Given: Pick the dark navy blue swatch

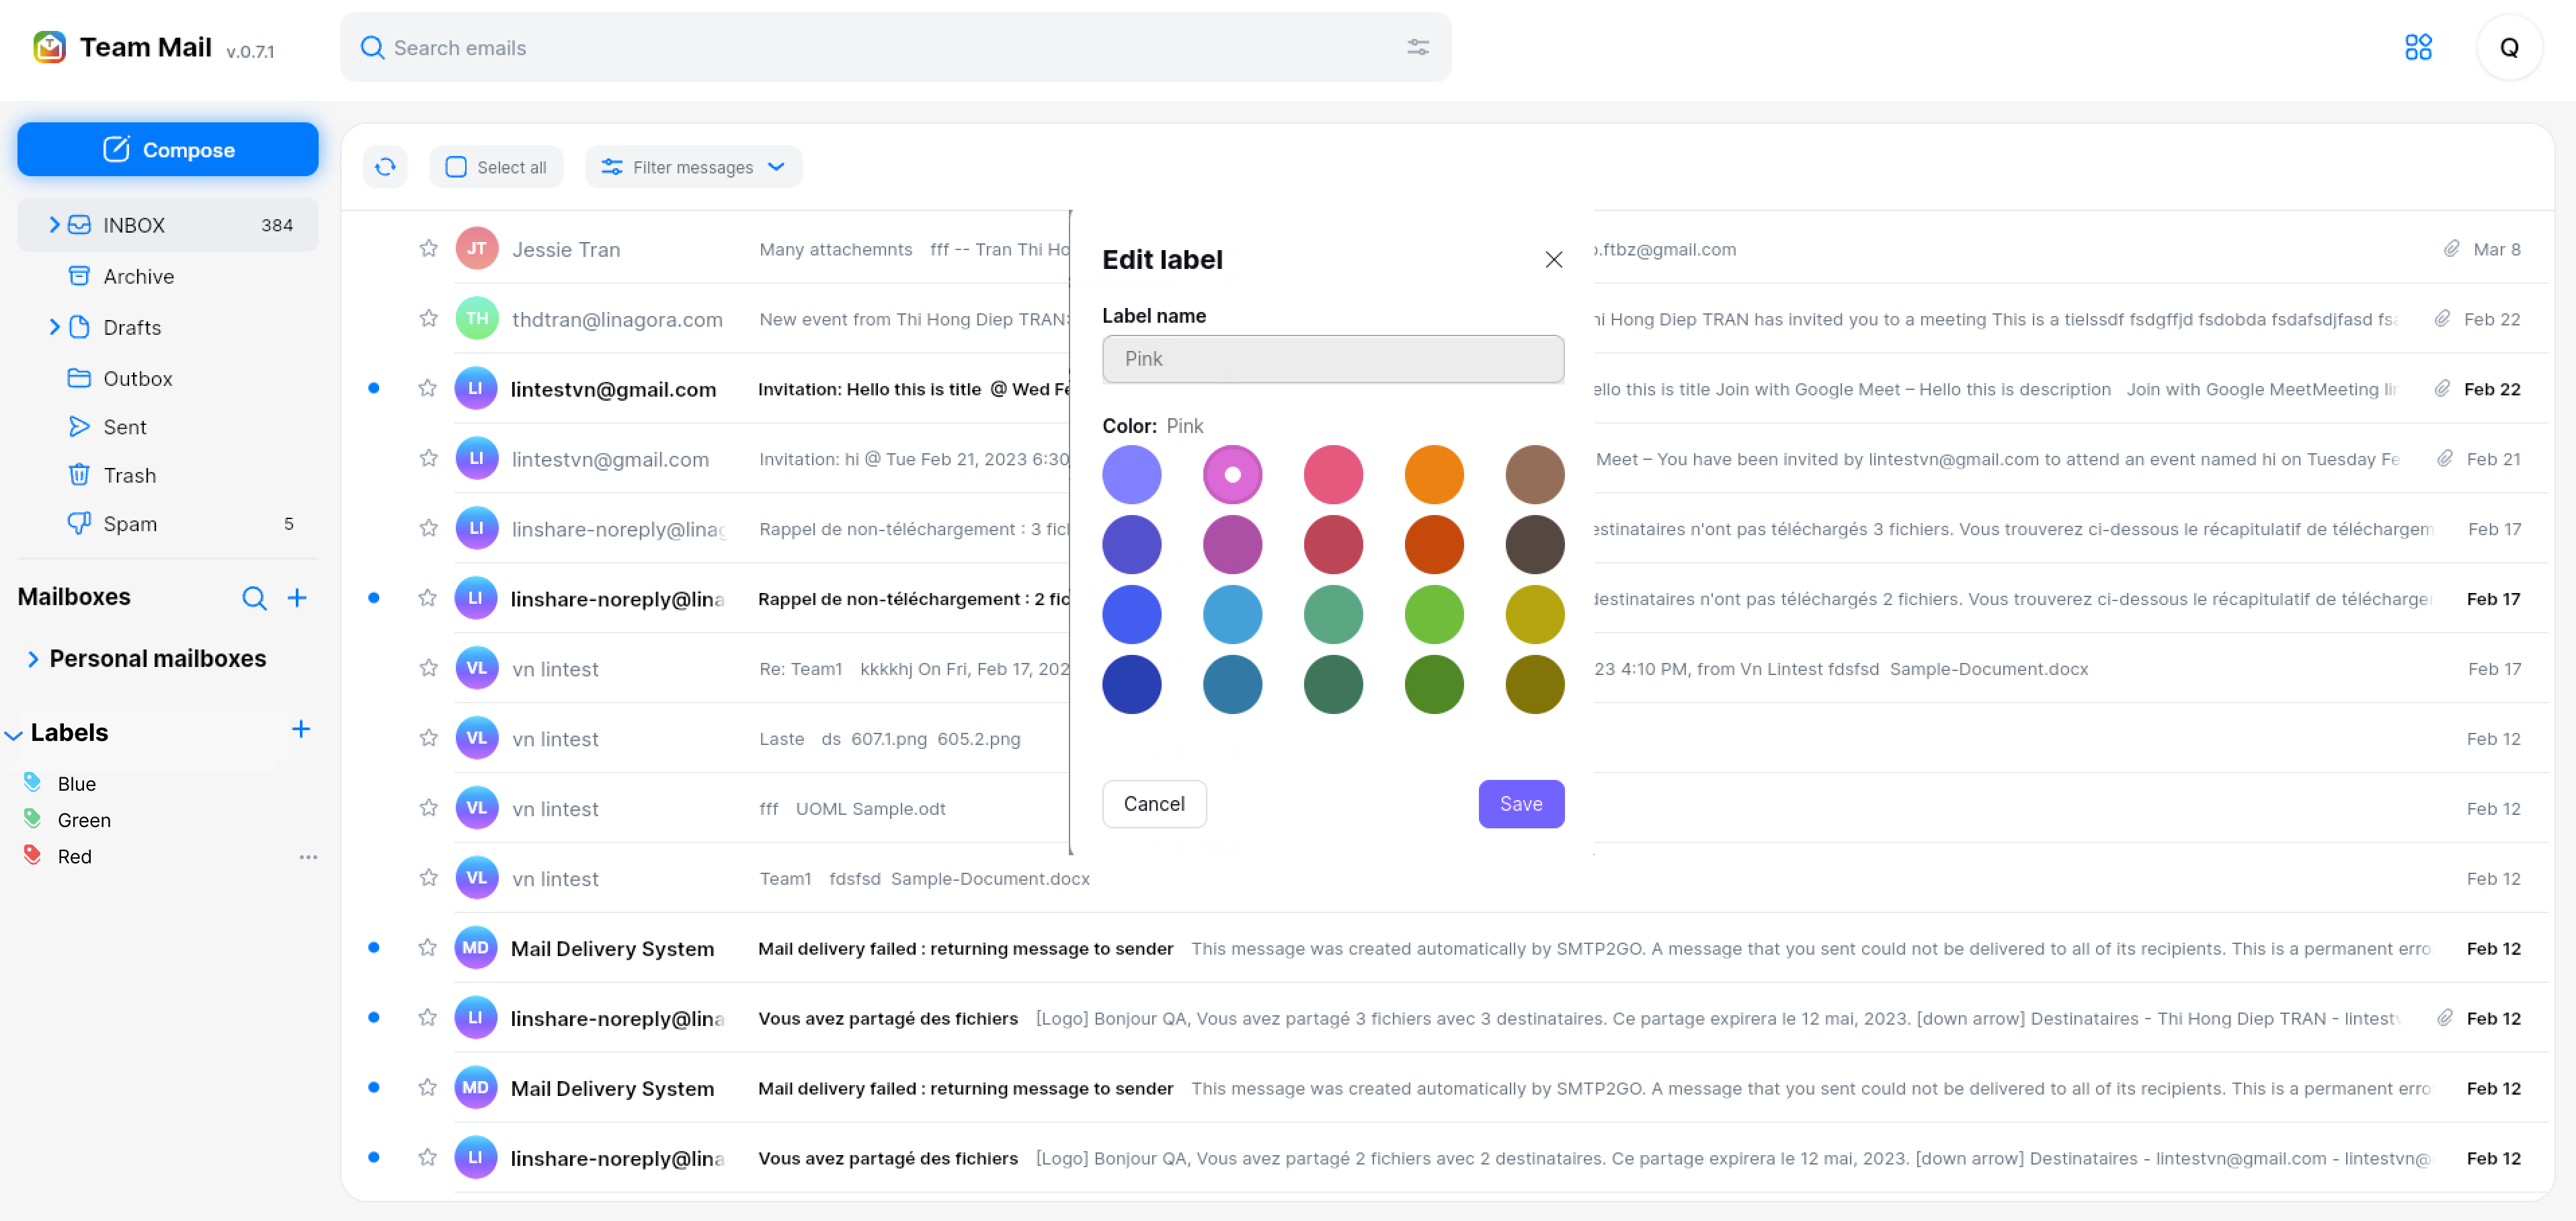Looking at the screenshot, I should 1131,685.
